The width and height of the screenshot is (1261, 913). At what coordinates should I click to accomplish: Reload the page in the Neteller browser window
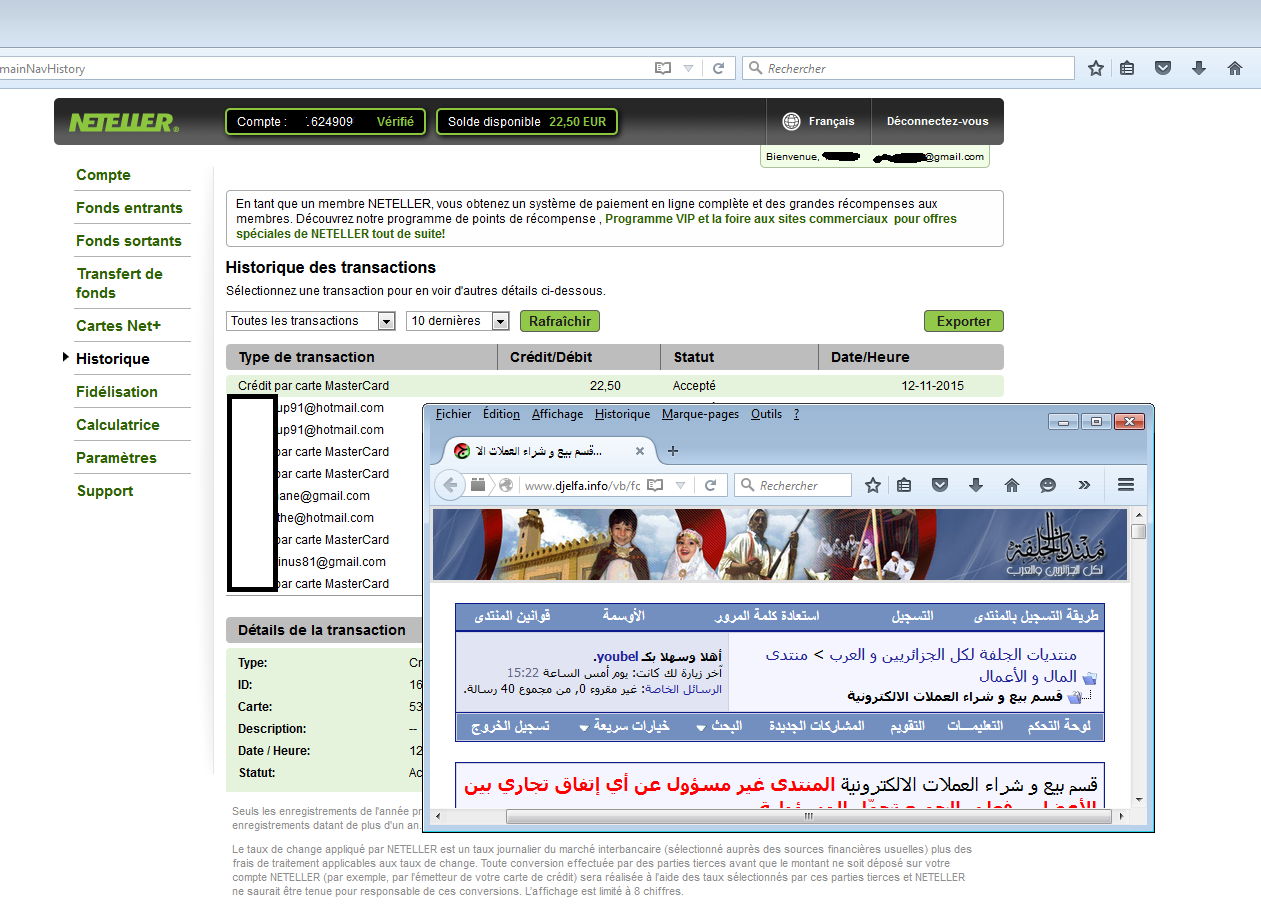coord(718,68)
